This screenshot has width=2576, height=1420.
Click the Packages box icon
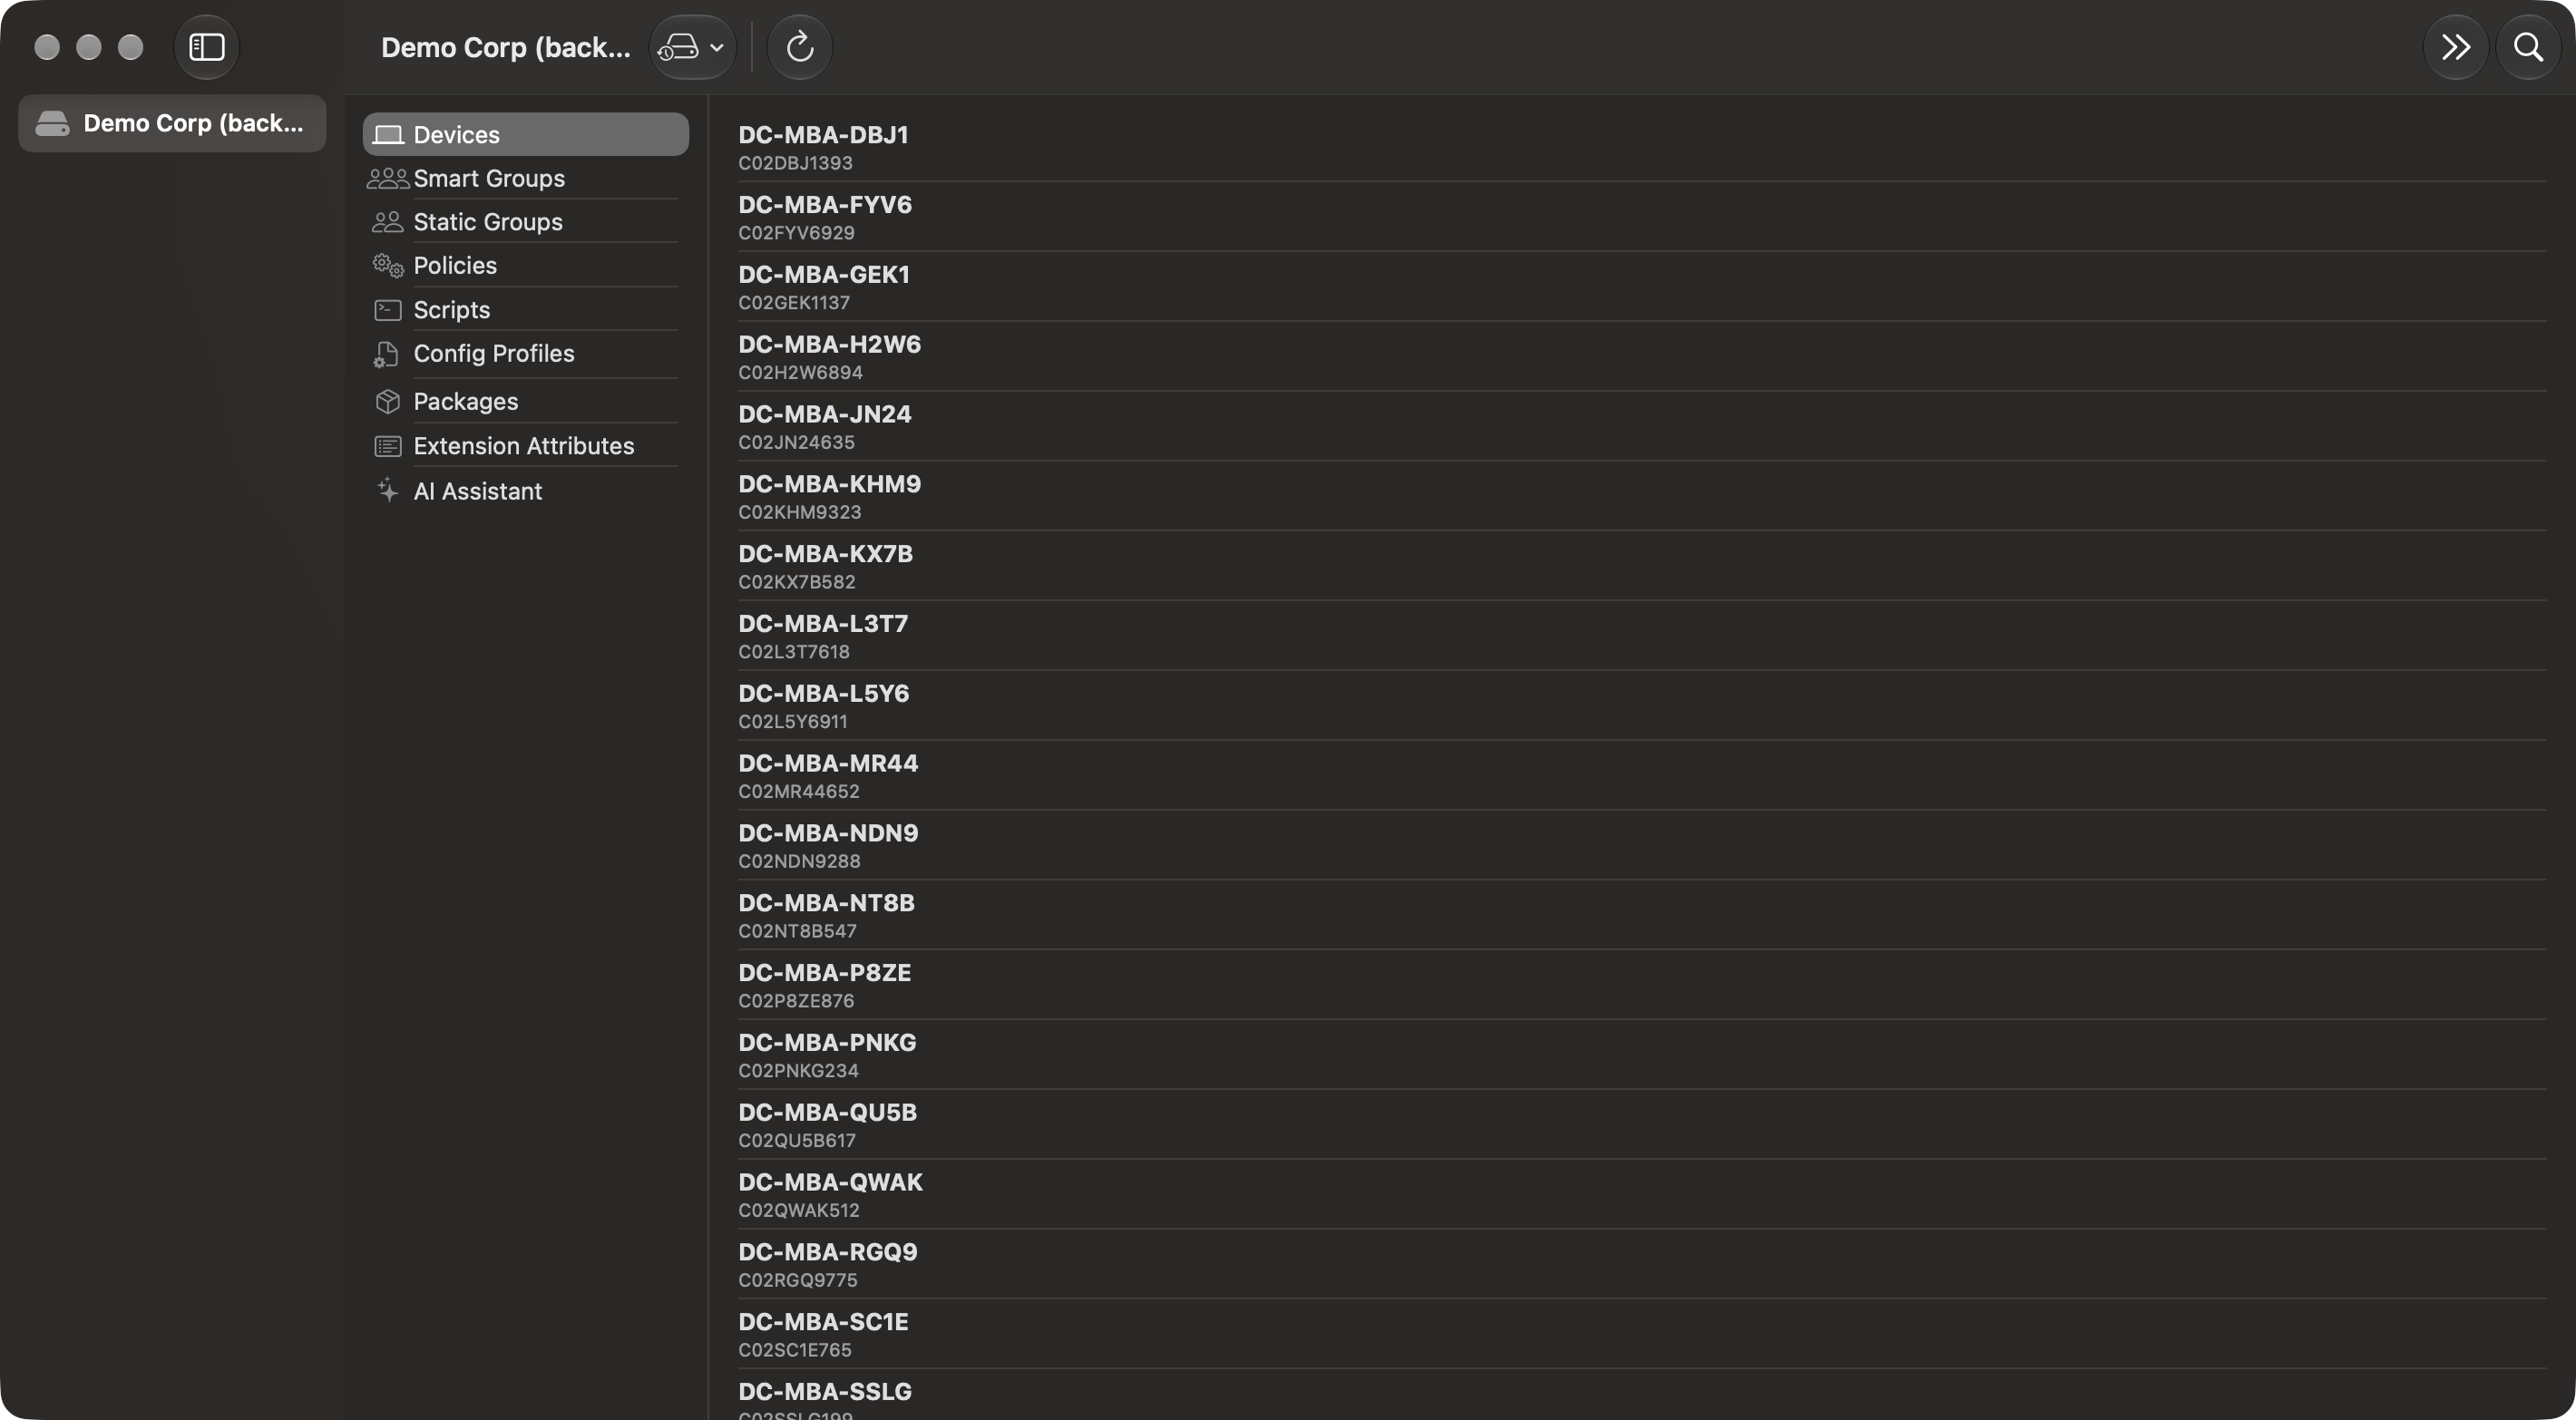(x=388, y=401)
